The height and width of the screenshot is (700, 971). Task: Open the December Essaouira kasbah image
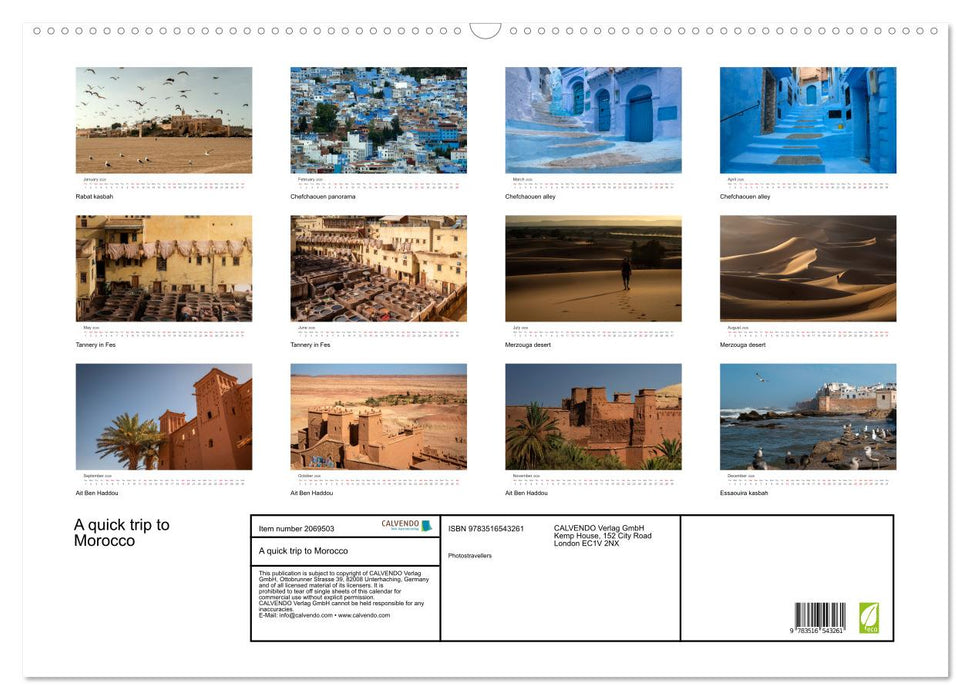[807, 415]
